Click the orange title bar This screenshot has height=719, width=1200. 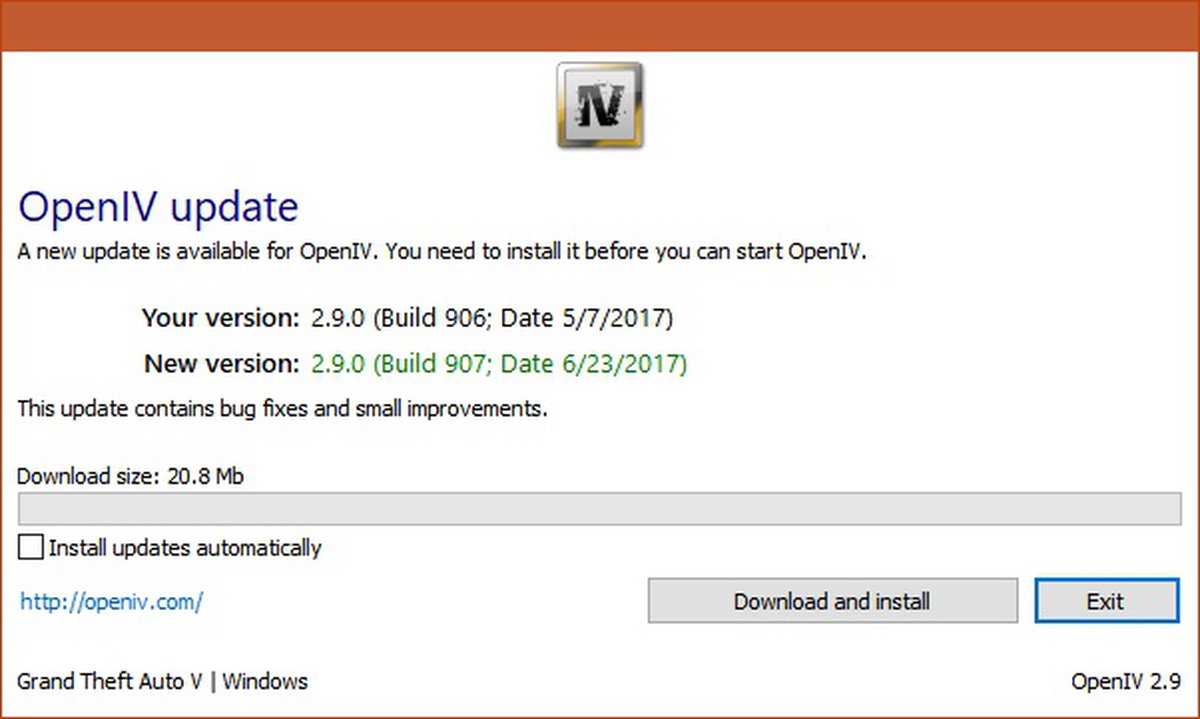600,25
